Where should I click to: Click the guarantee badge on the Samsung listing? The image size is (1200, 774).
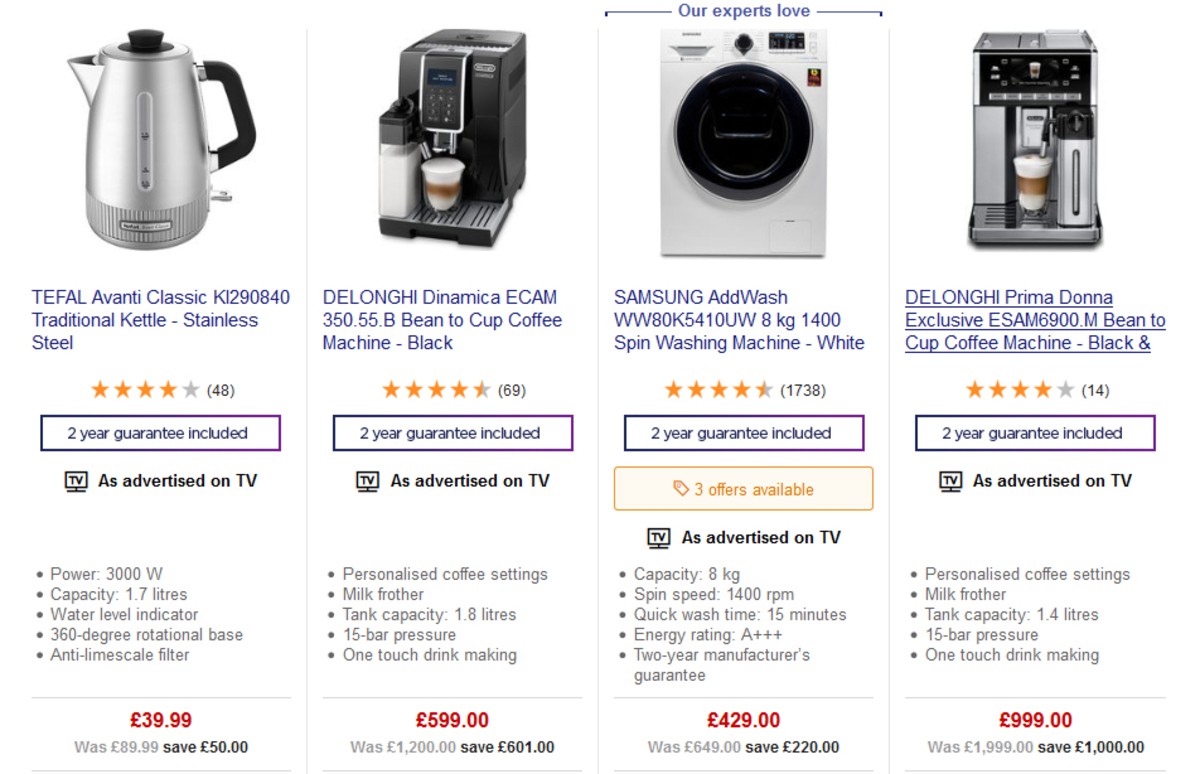point(742,432)
